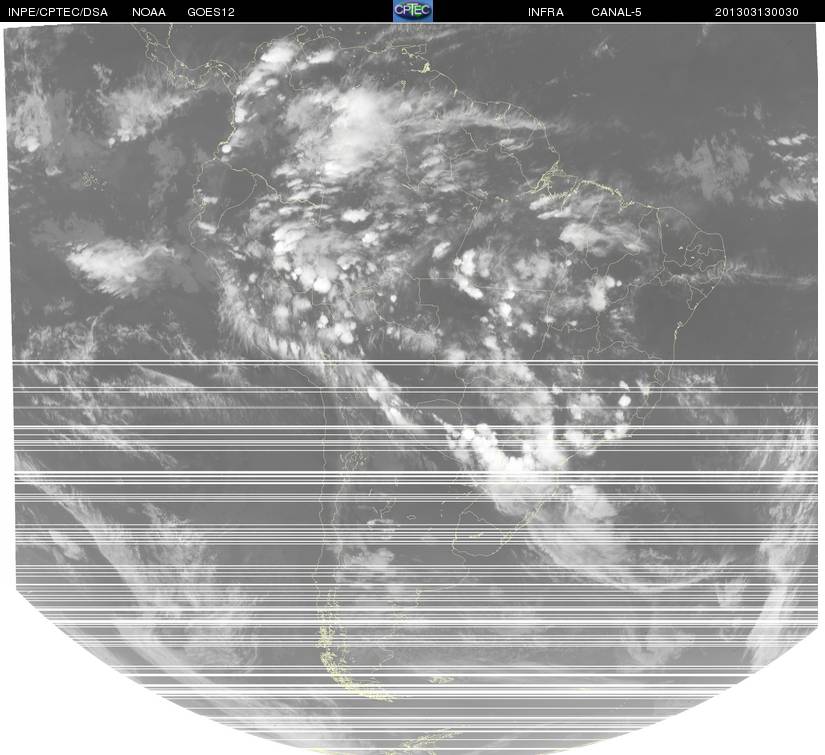This screenshot has width=825, height=755.
Task: Click the INPE/CPTEC/DSA header text
Action: point(58,12)
